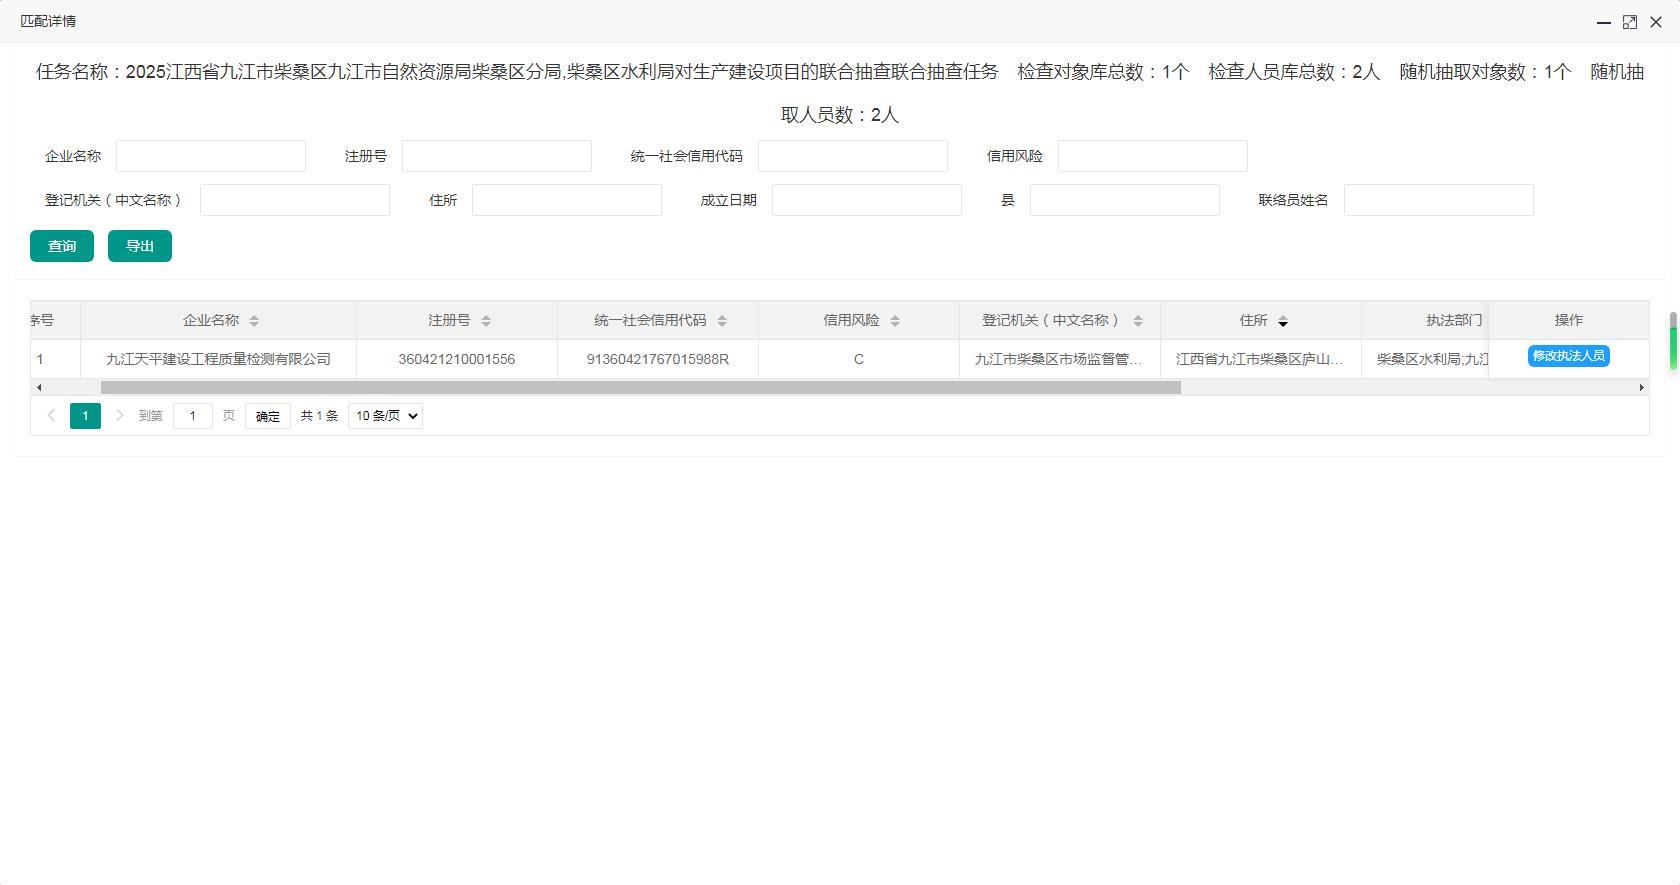Screen dimensions: 1680x885
Task: Click into the 统一社会信用代码 filter field
Action: point(852,156)
